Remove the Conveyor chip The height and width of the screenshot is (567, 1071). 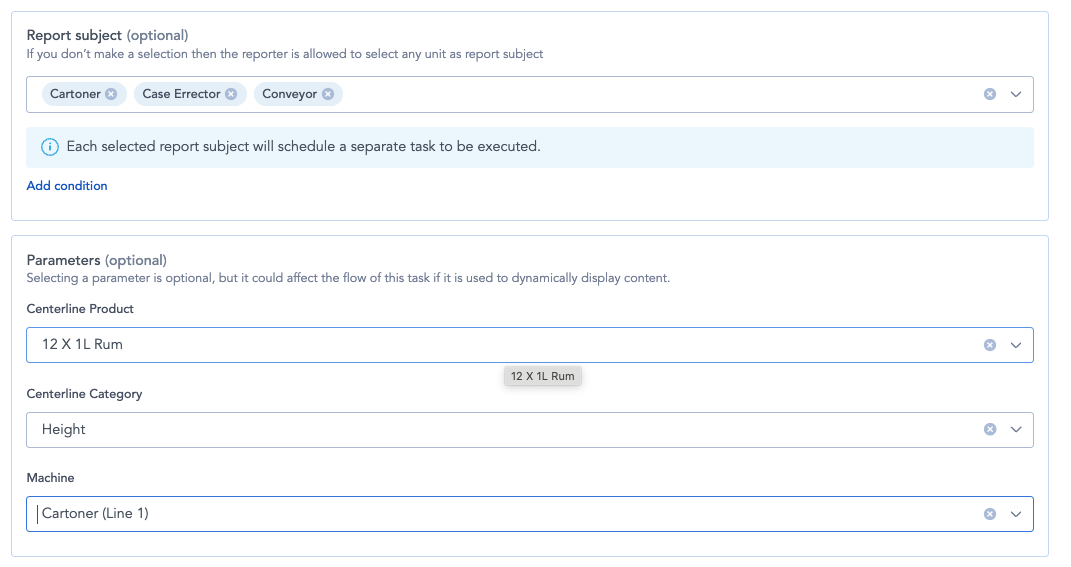click(328, 94)
